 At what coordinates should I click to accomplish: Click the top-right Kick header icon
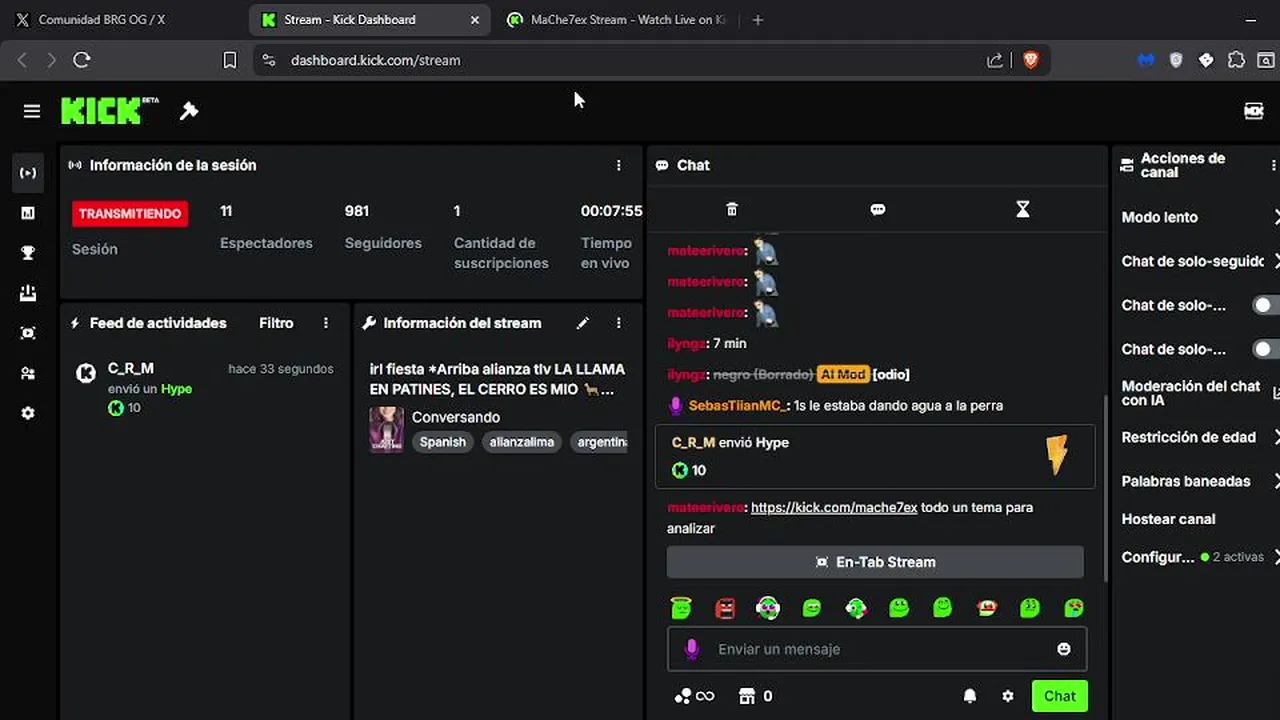pyautogui.click(x=1254, y=111)
